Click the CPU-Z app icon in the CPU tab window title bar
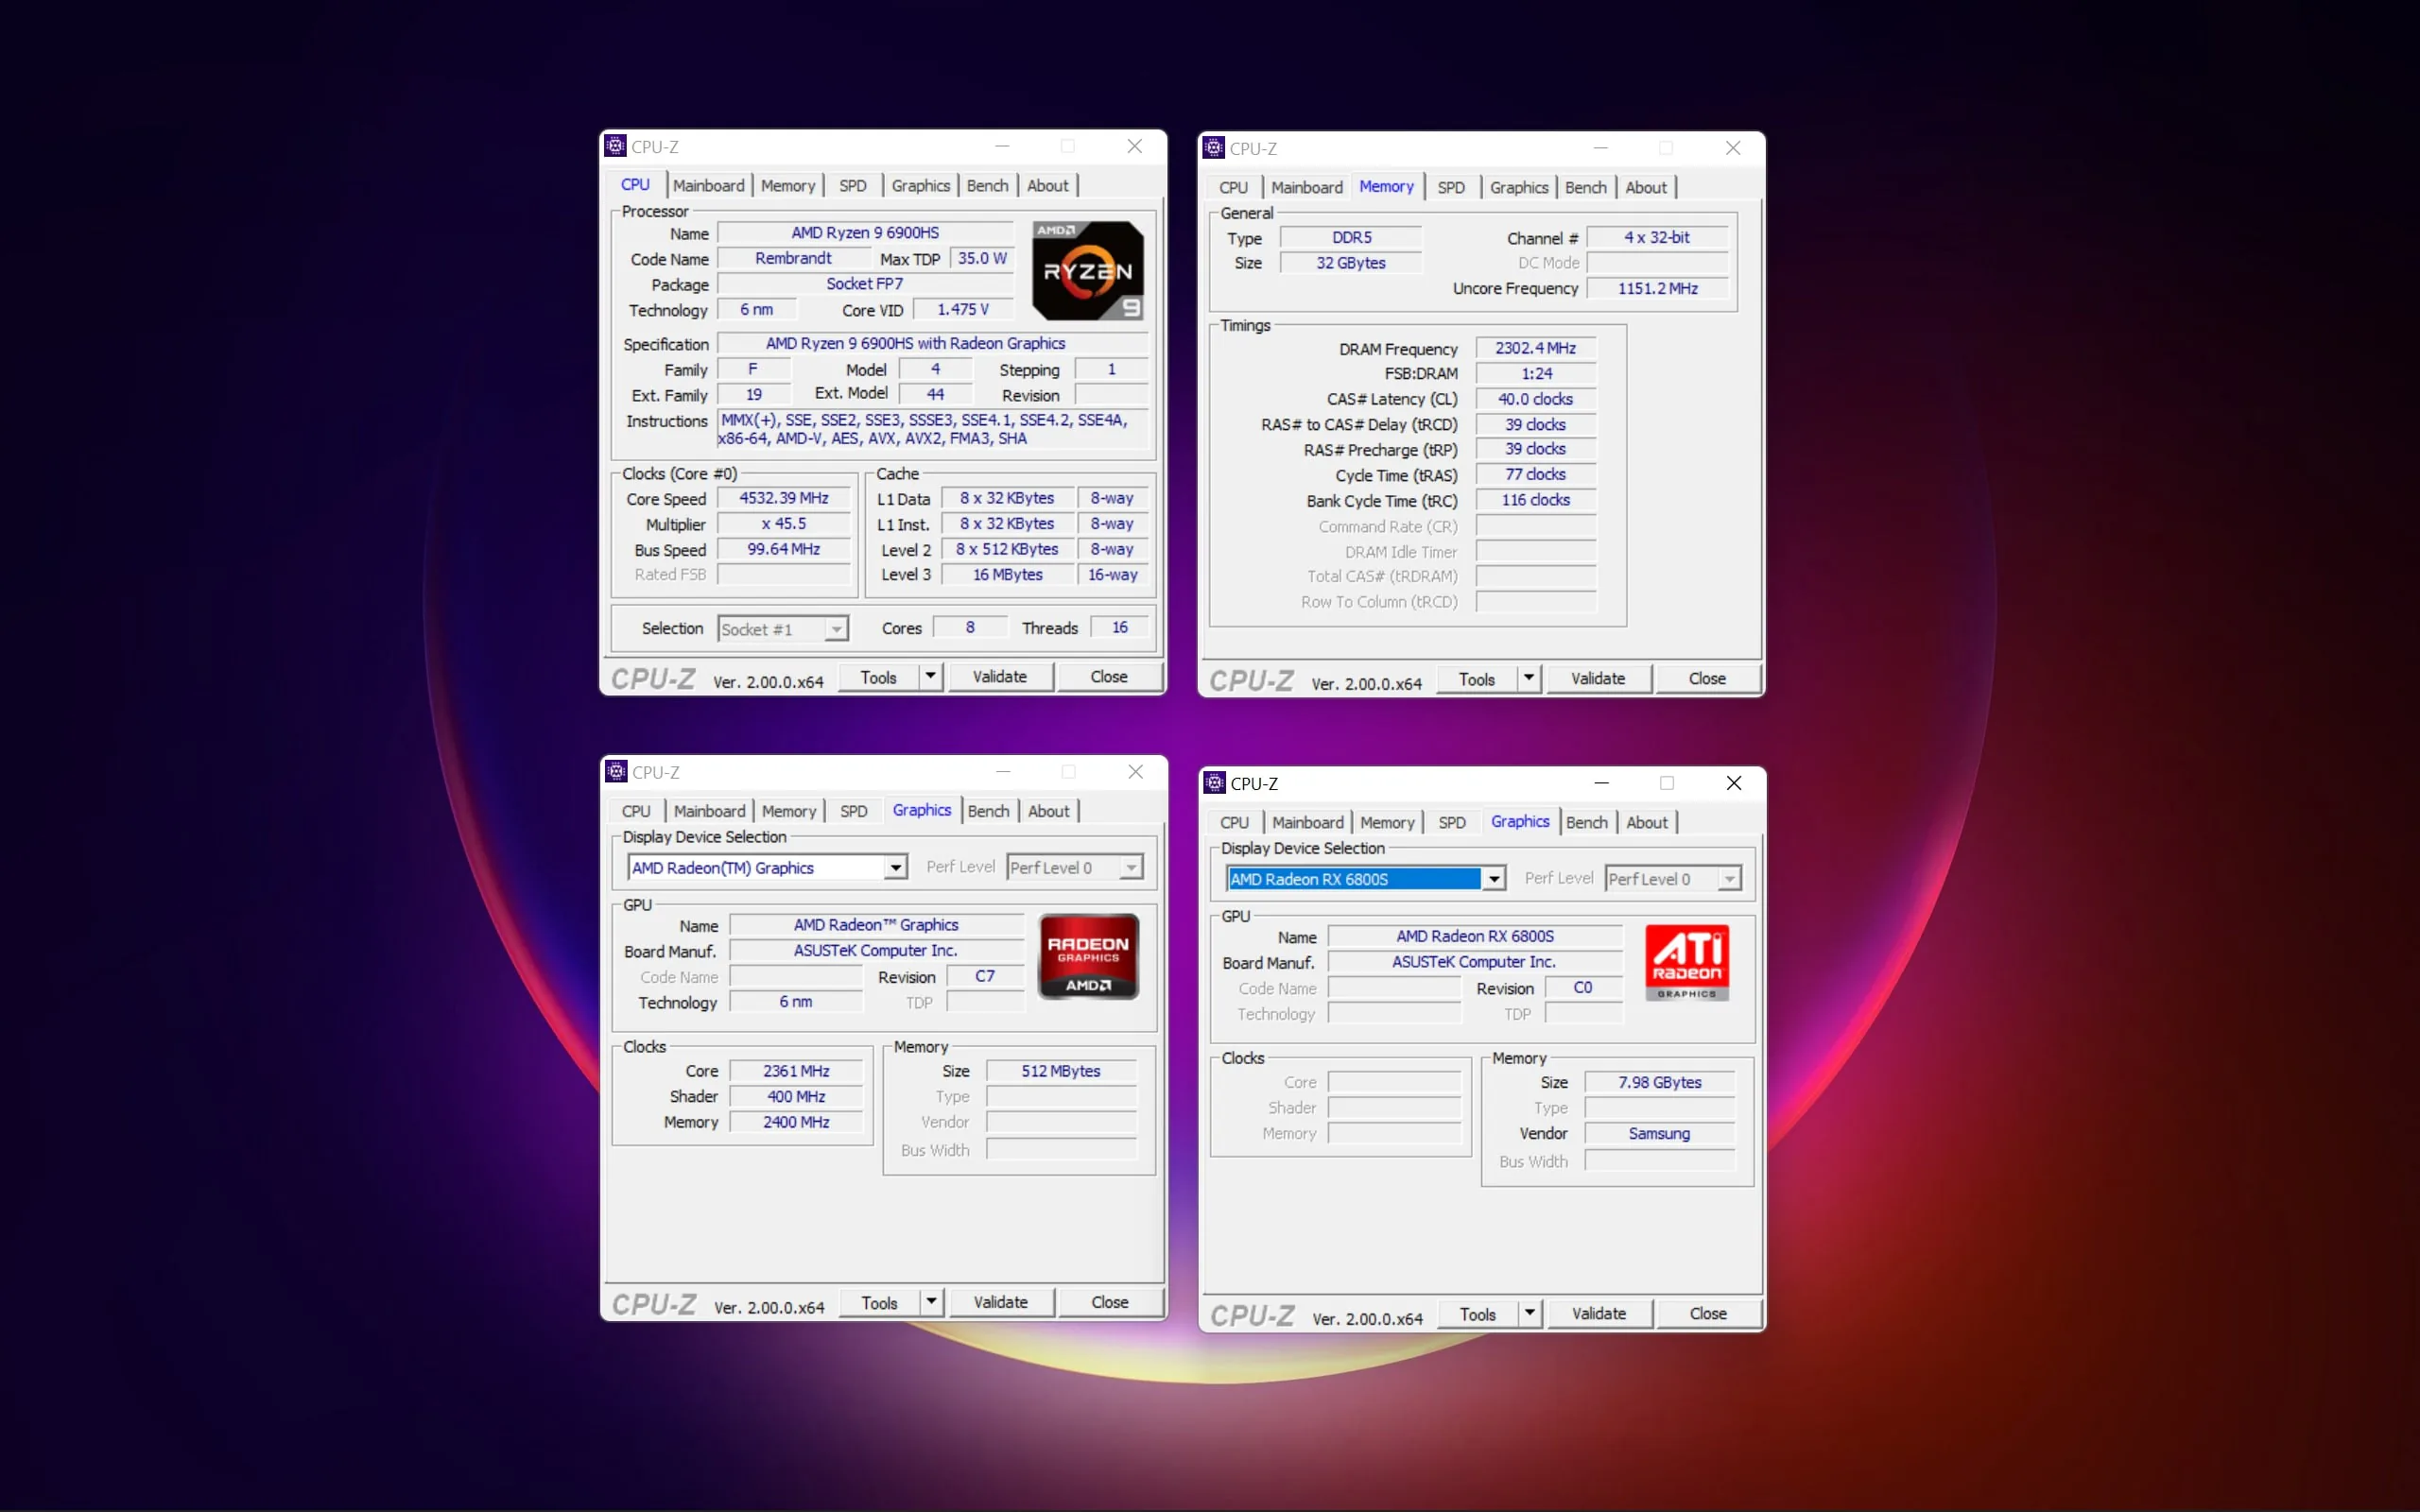The width and height of the screenshot is (2420, 1512). click(x=615, y=146)
